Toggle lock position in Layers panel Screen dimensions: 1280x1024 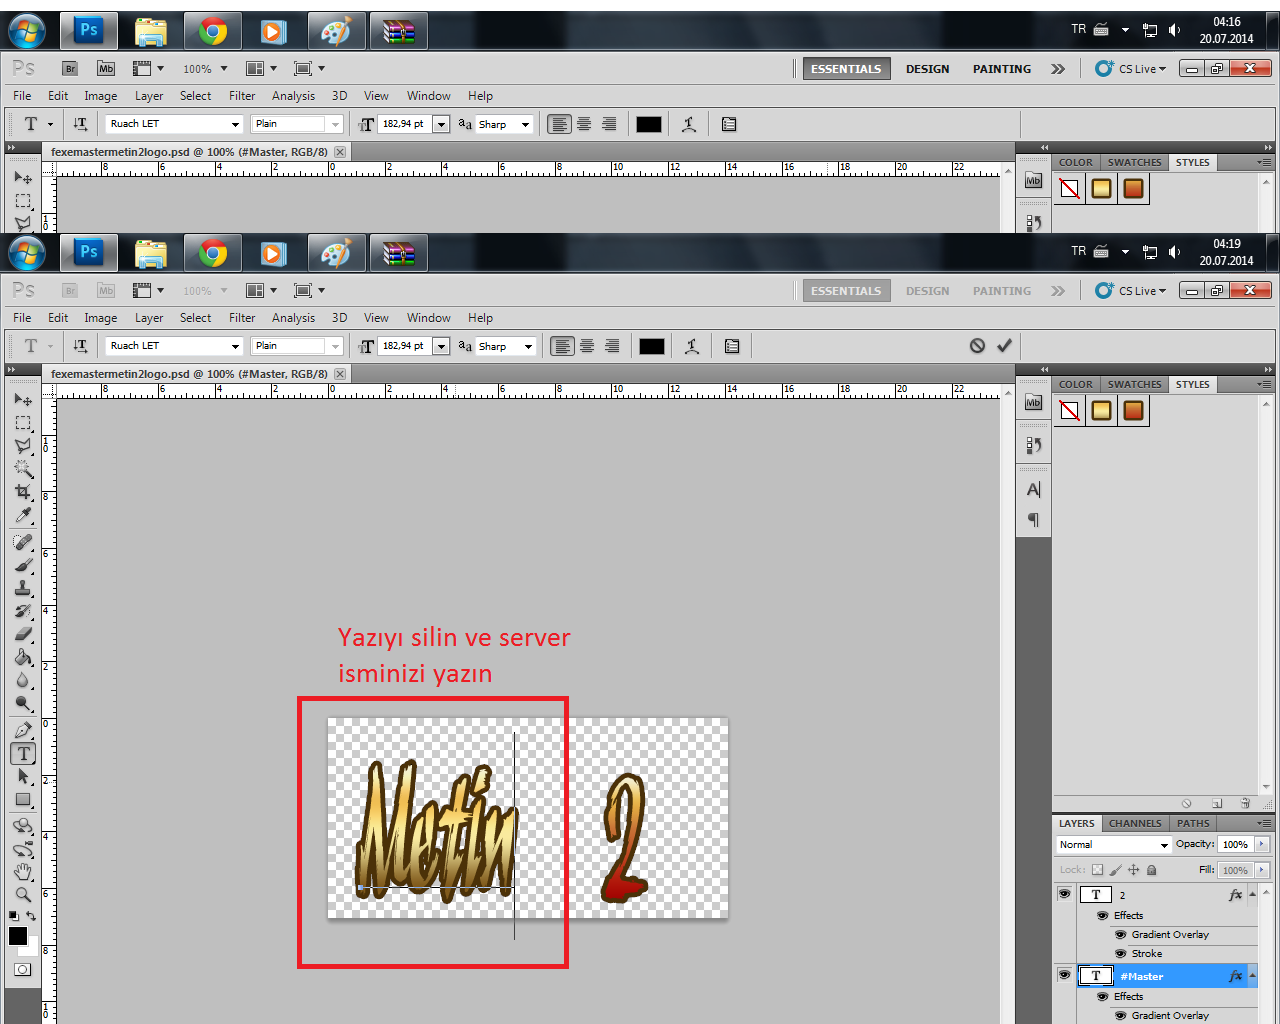pyautogui.click(x=1133, y=870)
